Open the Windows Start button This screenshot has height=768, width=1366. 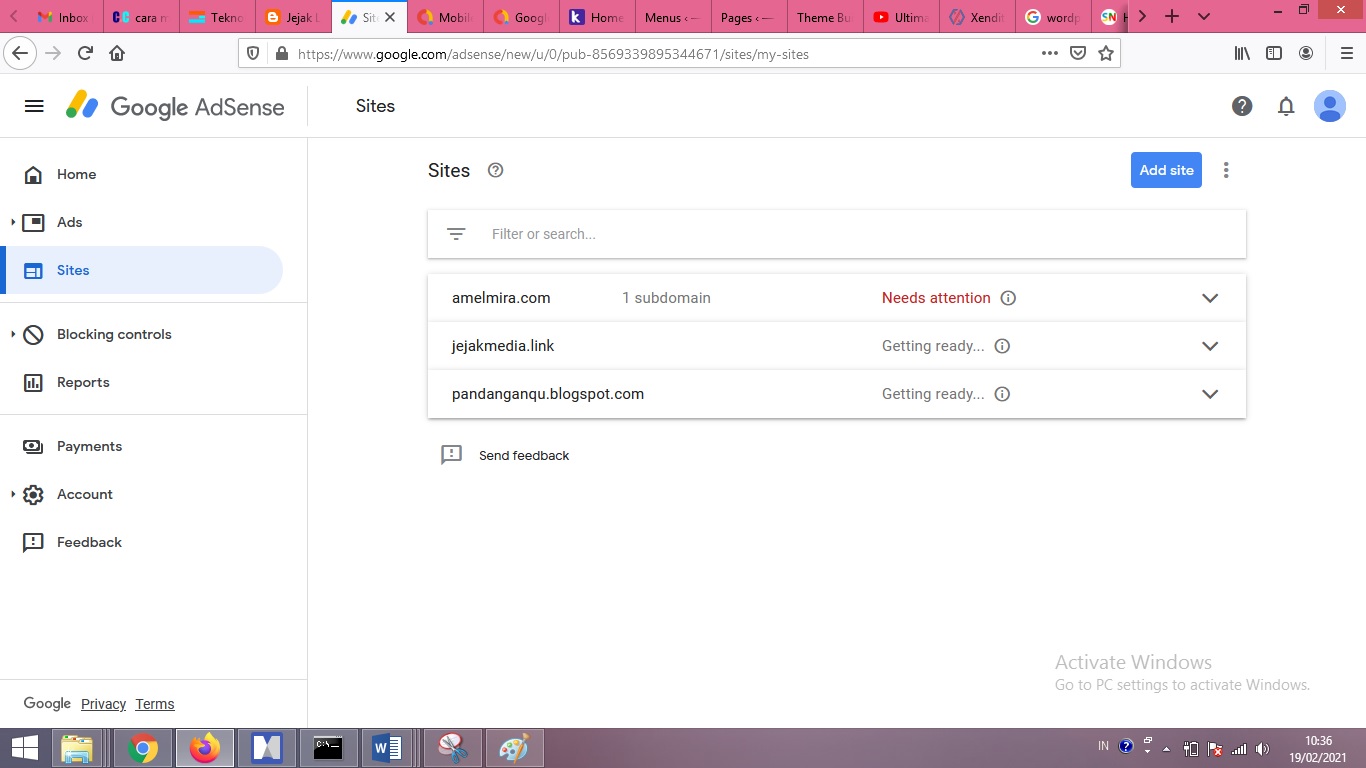click(x=25, y=748)
